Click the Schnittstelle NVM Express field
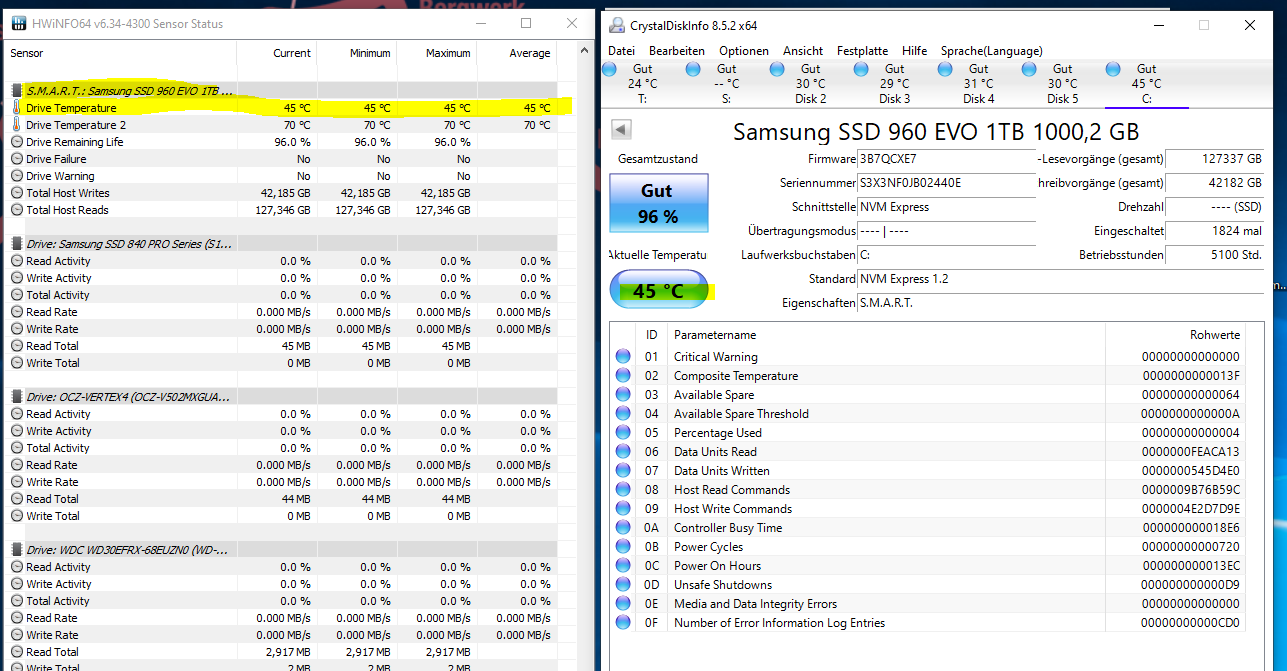 [946, 207]
